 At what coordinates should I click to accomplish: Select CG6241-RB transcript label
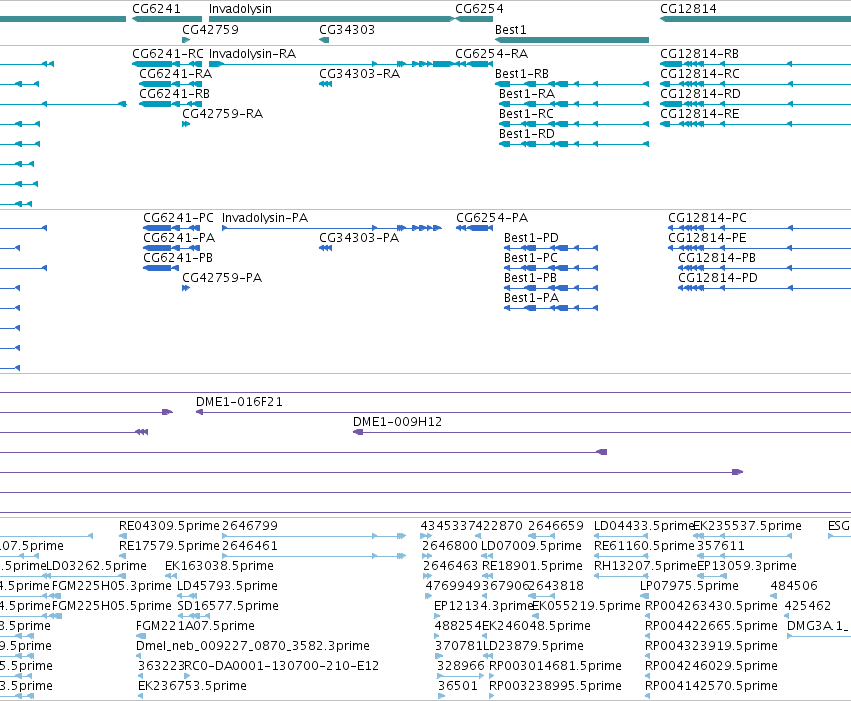[x=175, y=94]
